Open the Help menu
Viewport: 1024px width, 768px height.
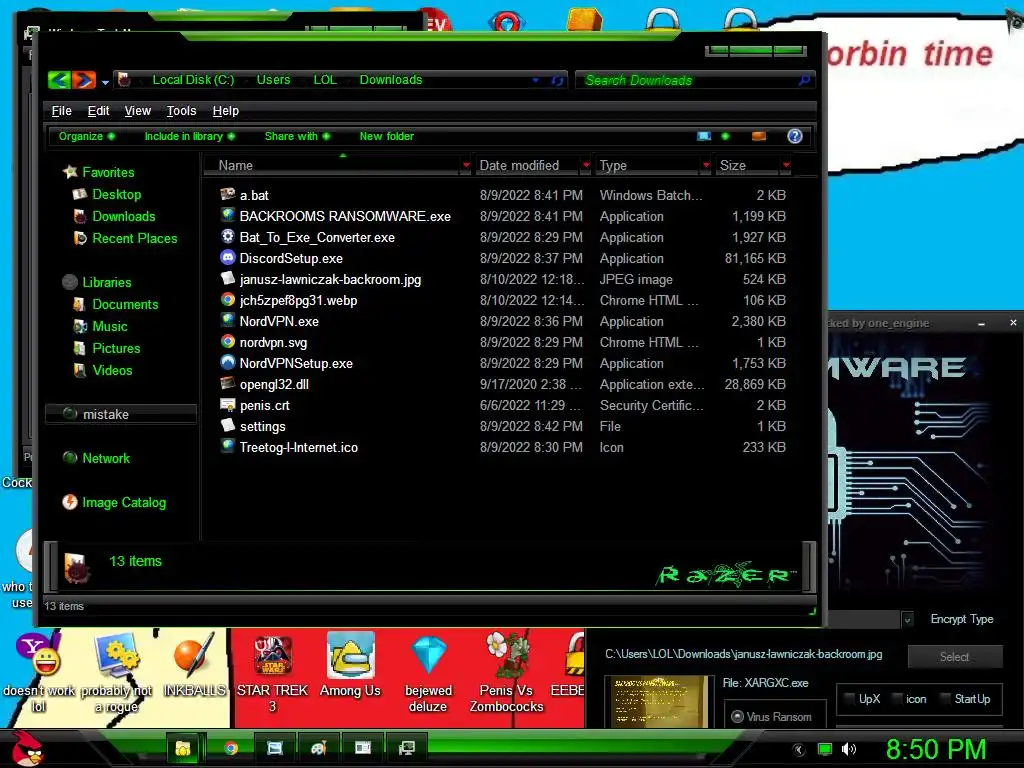click(x=225, y=111)
